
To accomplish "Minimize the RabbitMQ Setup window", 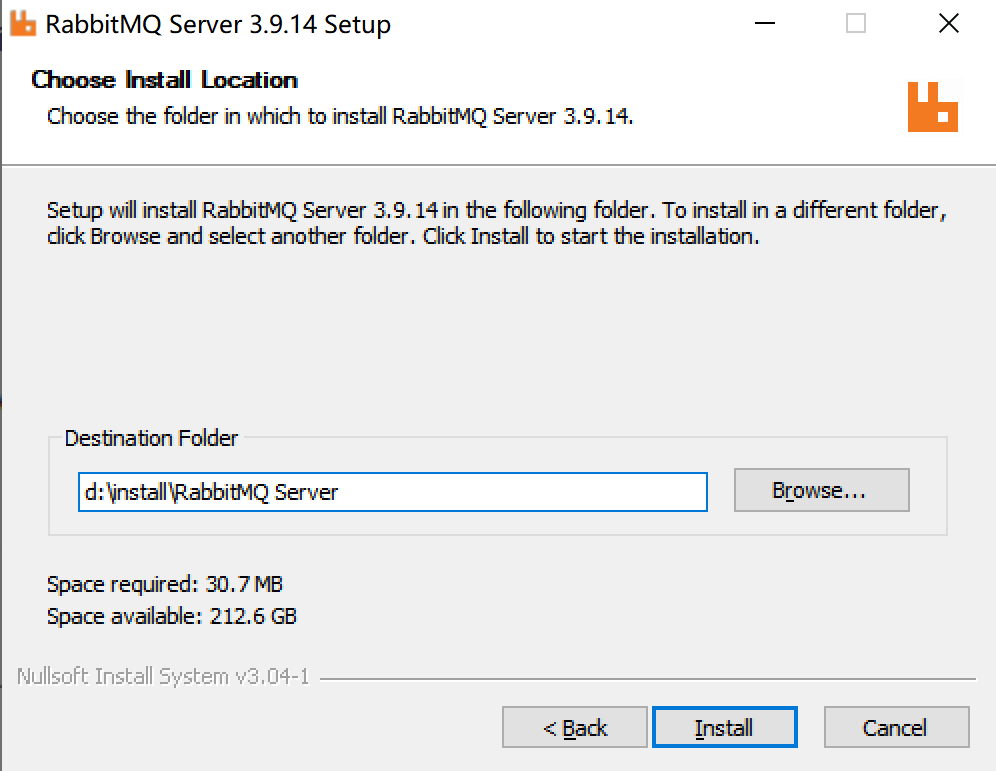I will click(x=765, y=23).
